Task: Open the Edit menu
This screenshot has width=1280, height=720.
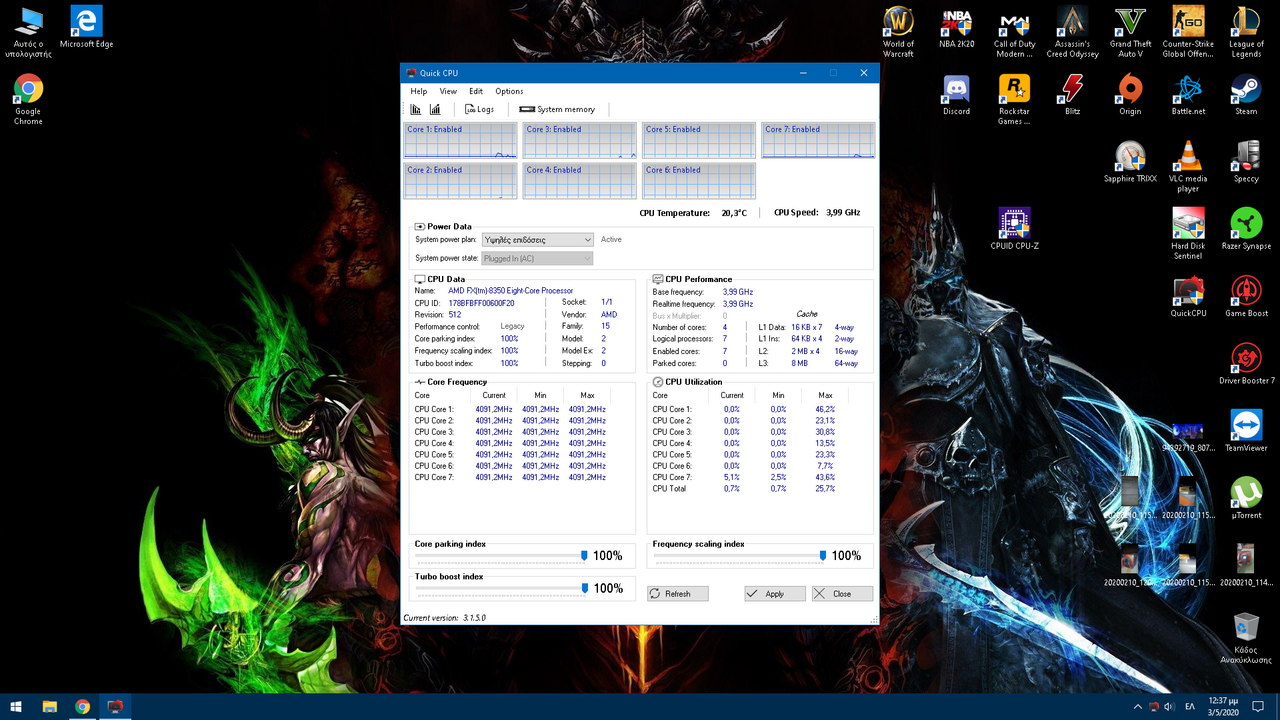Action: tap(476, 91)
